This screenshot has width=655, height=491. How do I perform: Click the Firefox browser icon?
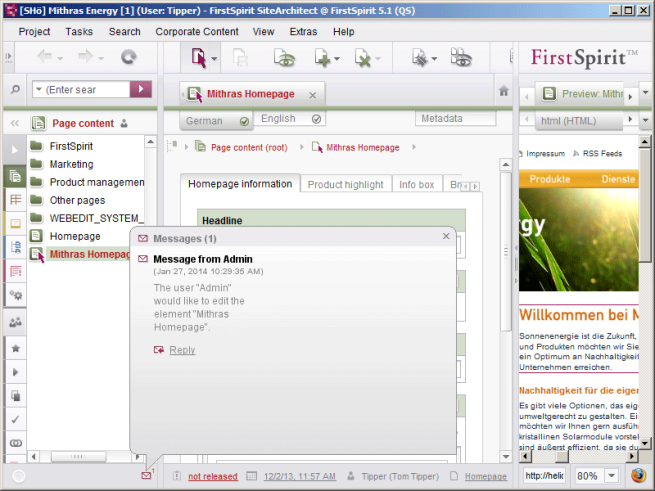pyautogui.click(x=638, y=476)
